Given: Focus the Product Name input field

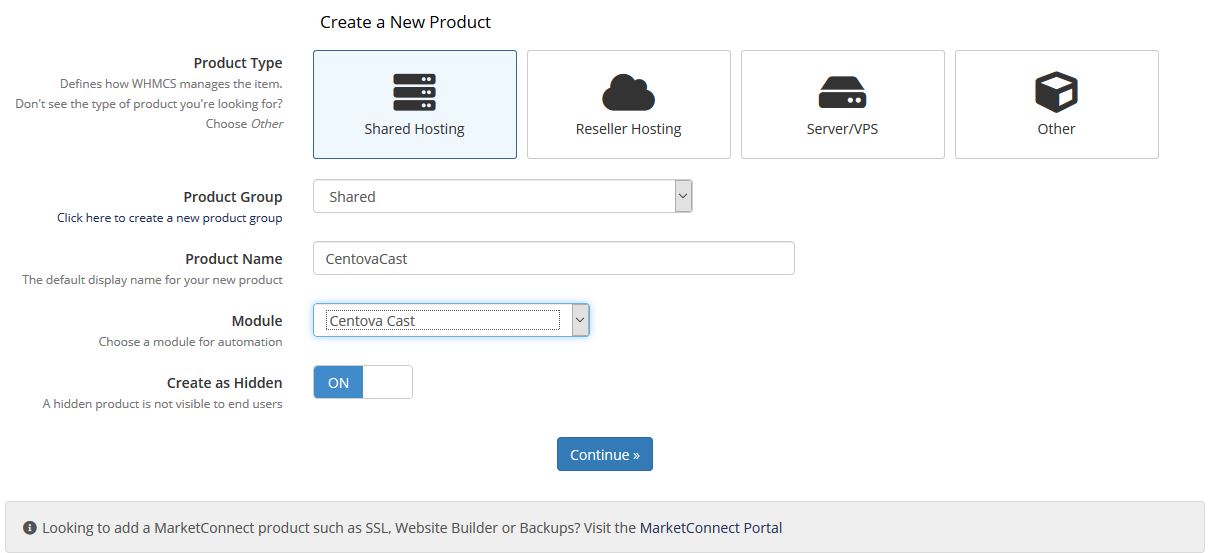Looking at the screenshot, I should point(554,258).
